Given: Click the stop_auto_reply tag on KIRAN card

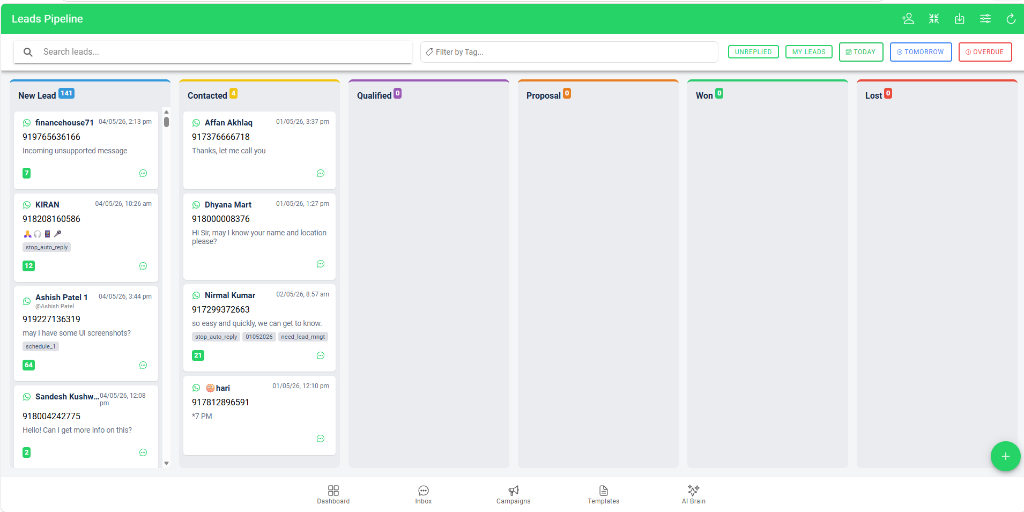Looking at the screenshot, I should click(46, 247).
